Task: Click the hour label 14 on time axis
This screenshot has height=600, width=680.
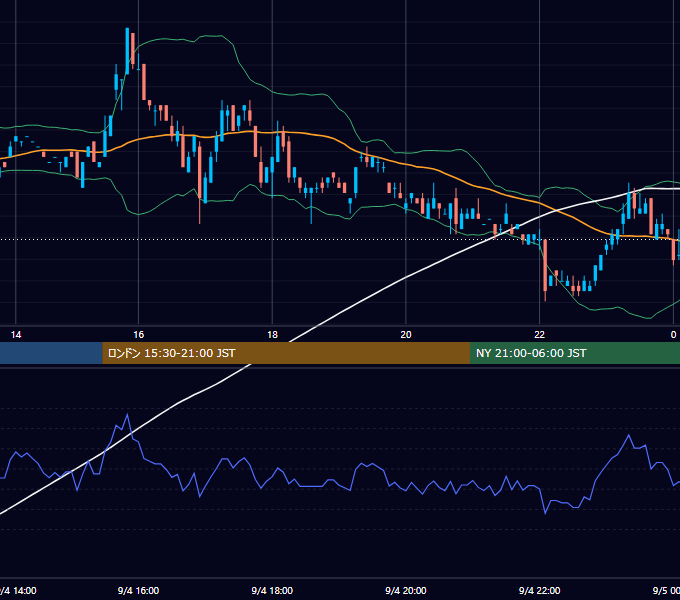Action: click(x=16, y=335)
